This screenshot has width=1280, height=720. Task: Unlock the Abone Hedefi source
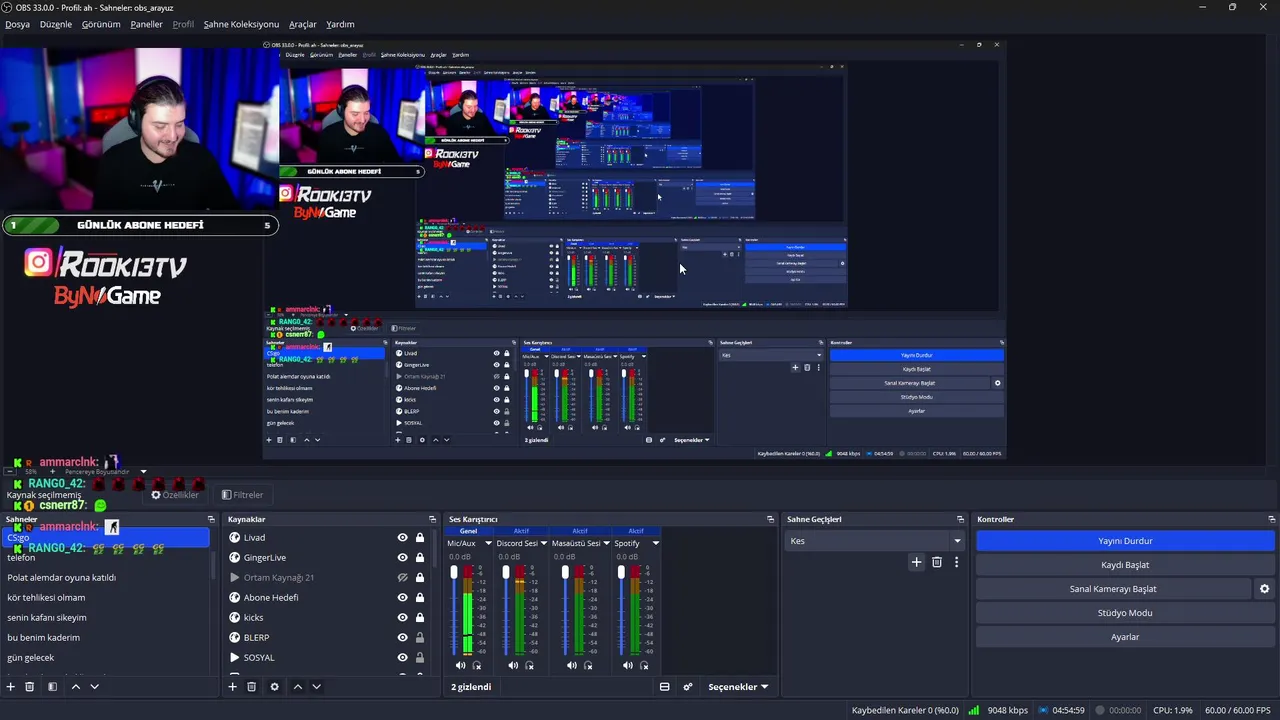[x=420, y=597]
